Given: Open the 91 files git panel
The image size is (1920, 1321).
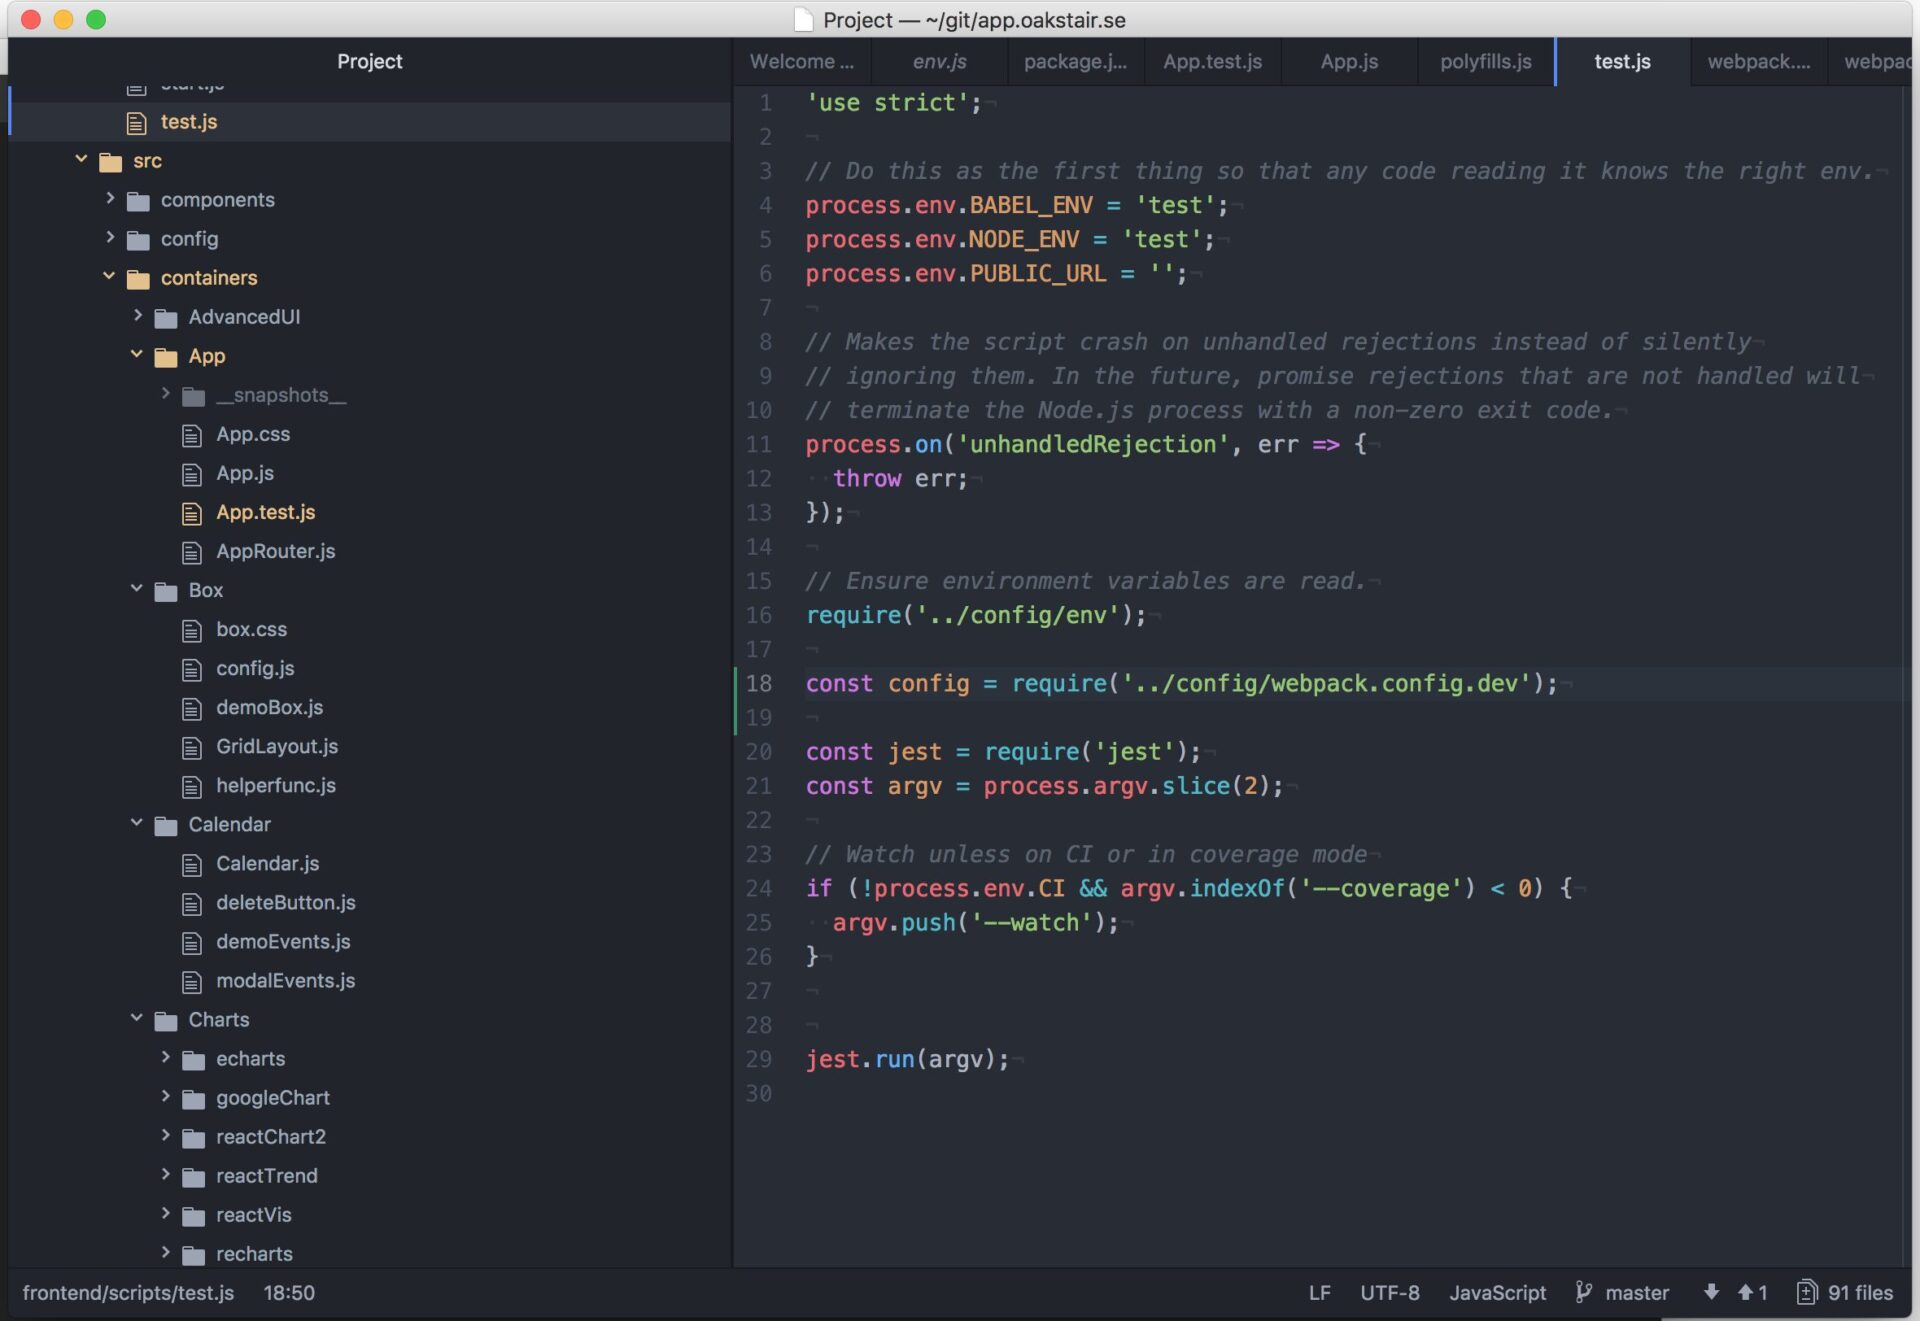Looking at the screenshot, I should (x=1845, y=1293).
